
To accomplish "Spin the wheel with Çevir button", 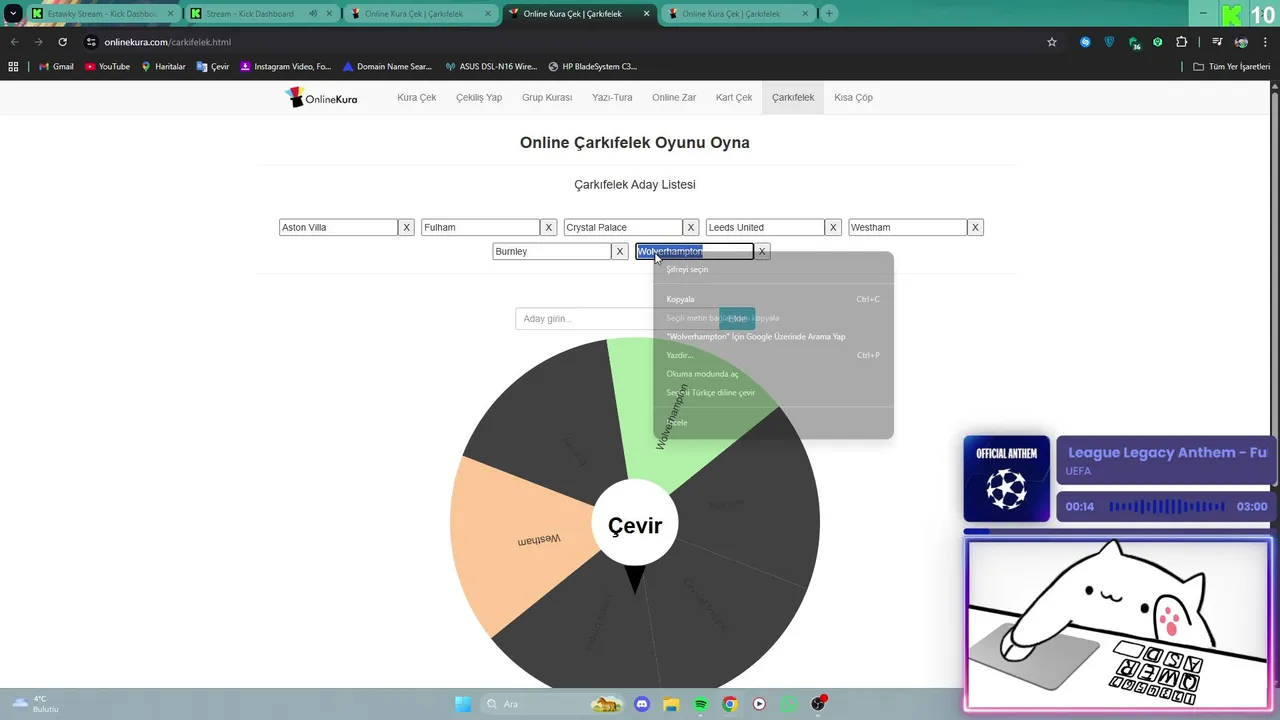I will click(635, 525).
